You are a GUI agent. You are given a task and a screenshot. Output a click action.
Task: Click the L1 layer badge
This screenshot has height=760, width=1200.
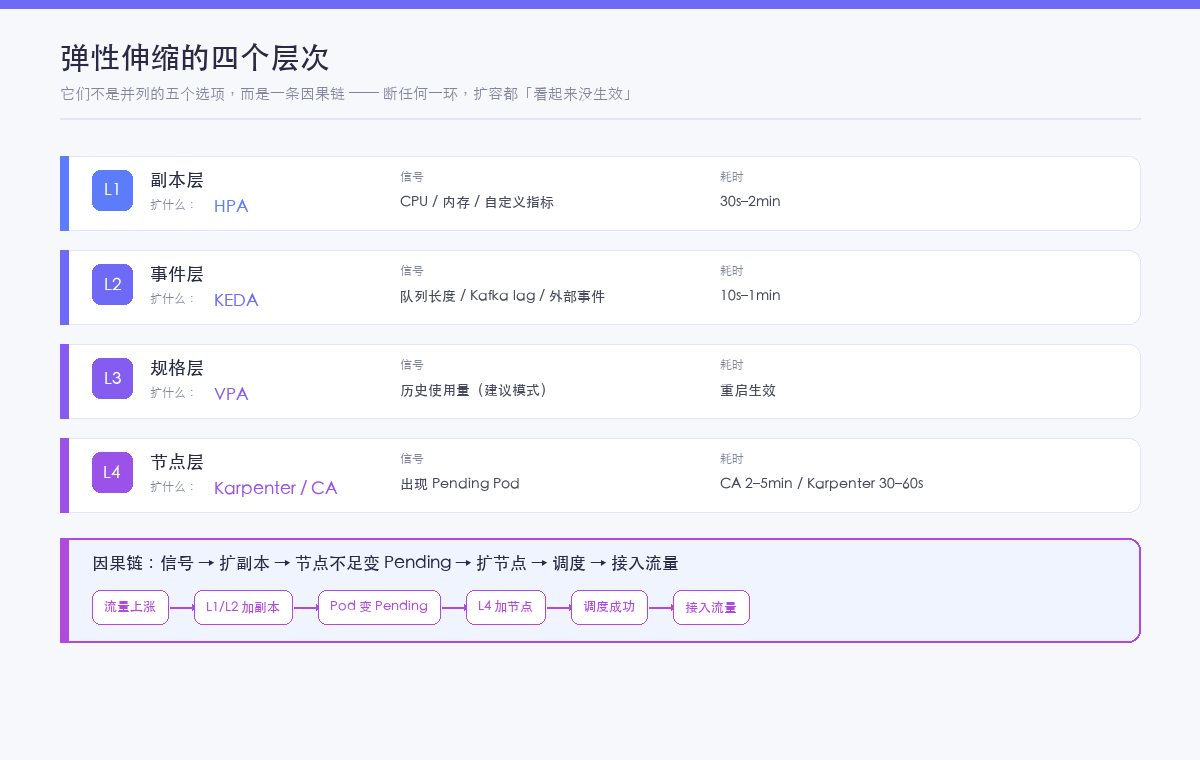(112, 190)
